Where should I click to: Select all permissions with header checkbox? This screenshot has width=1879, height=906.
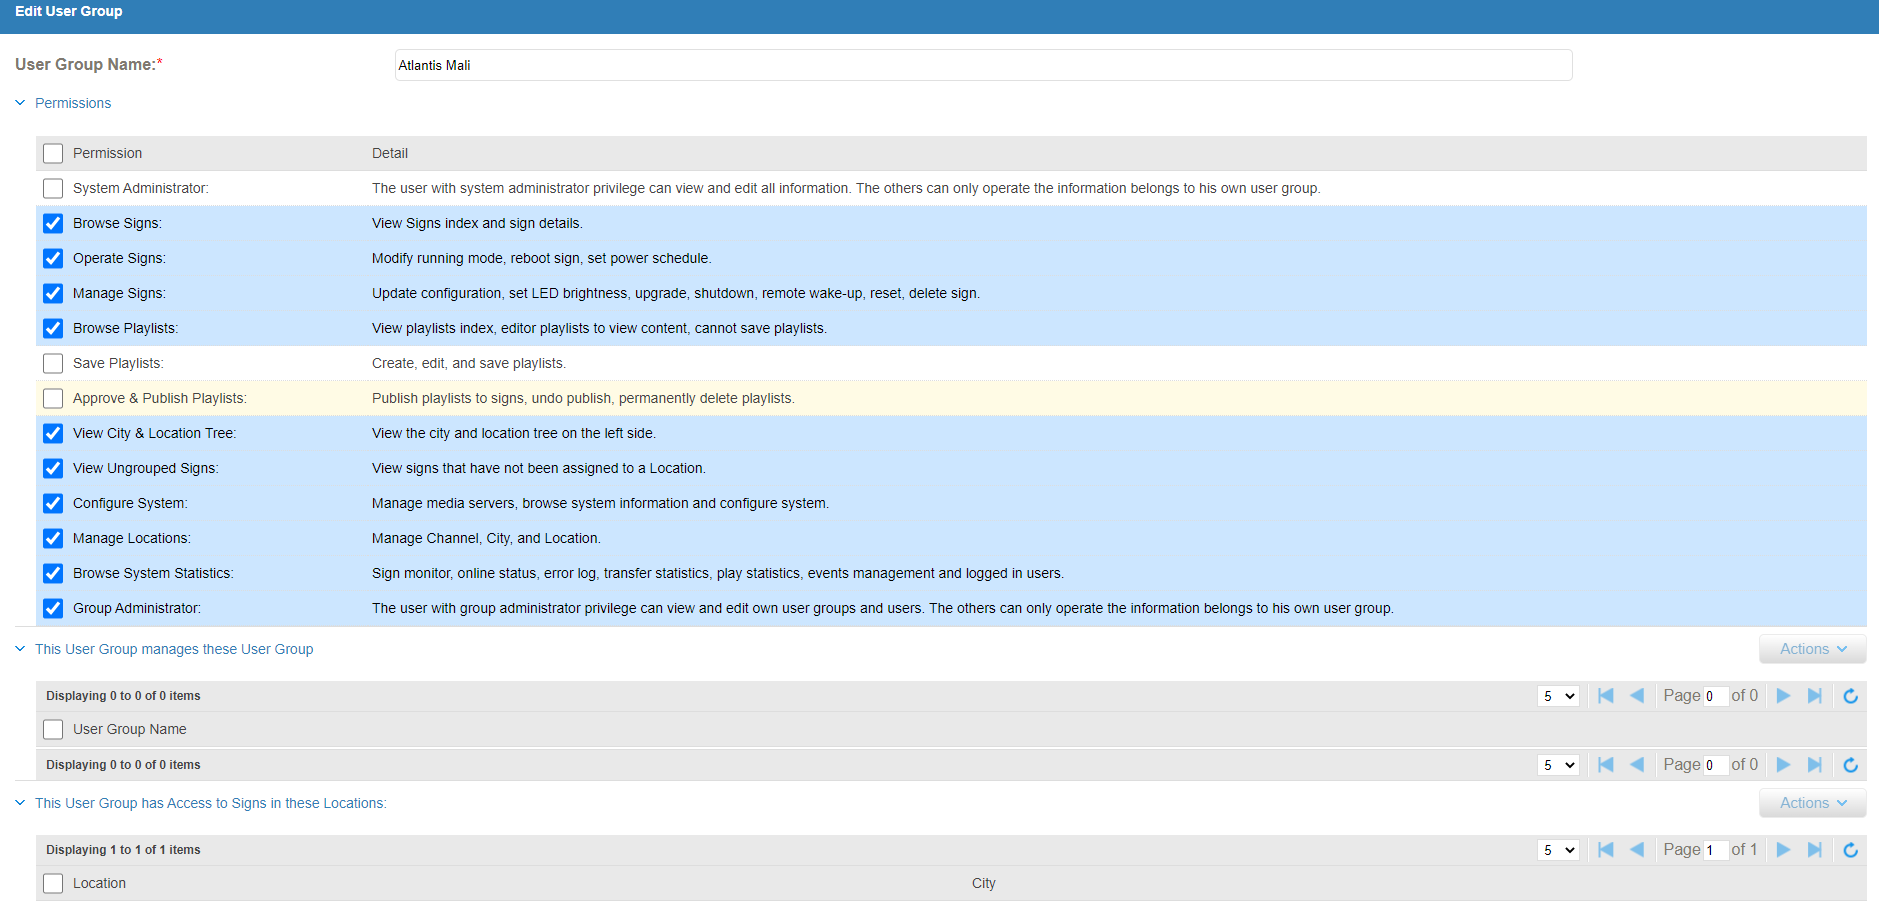[53, 153]
